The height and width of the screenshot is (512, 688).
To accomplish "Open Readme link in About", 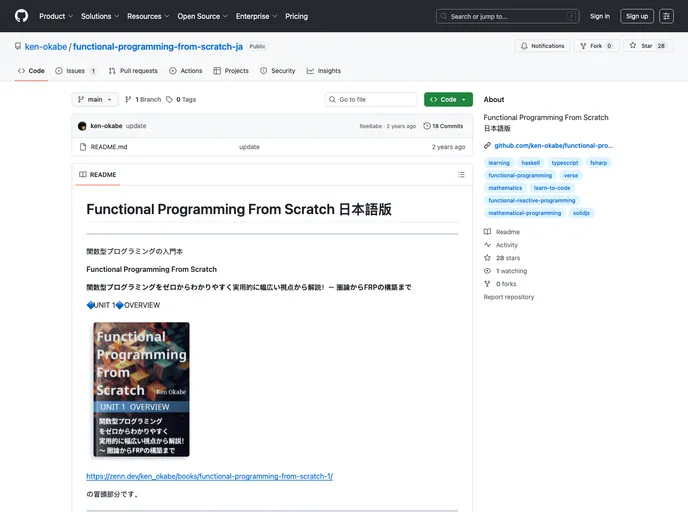I will pyautogui.click(x=502, y=232).
